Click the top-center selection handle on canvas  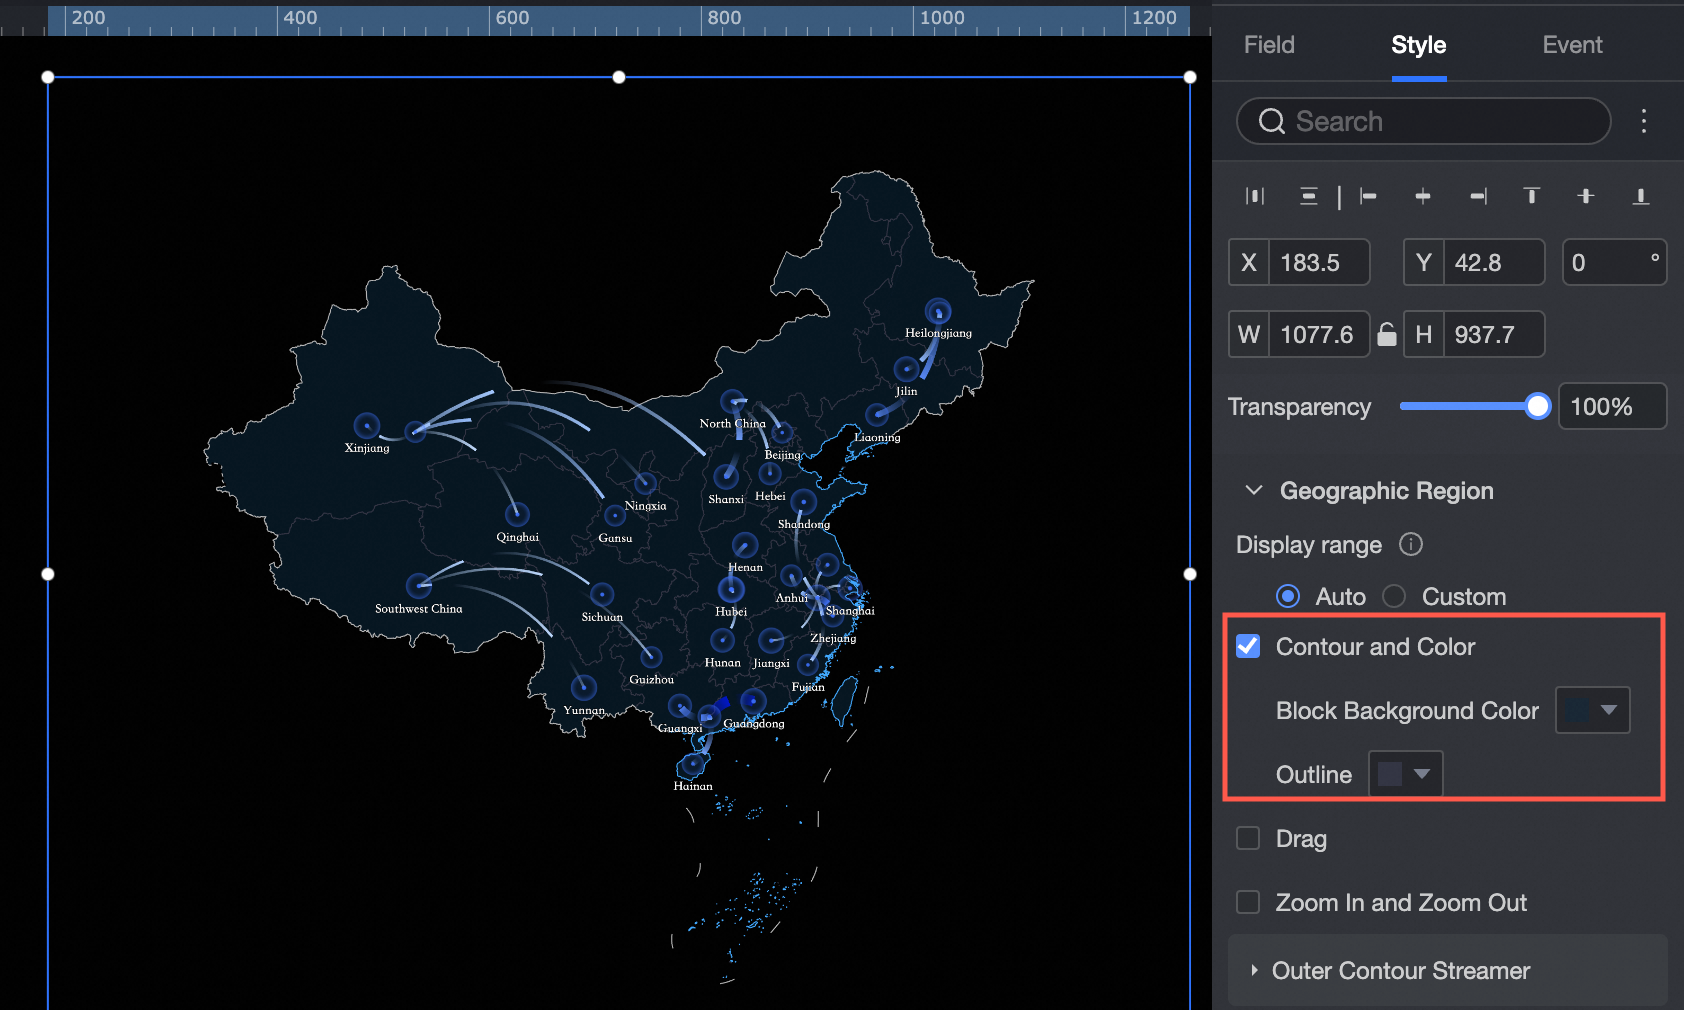619,77
